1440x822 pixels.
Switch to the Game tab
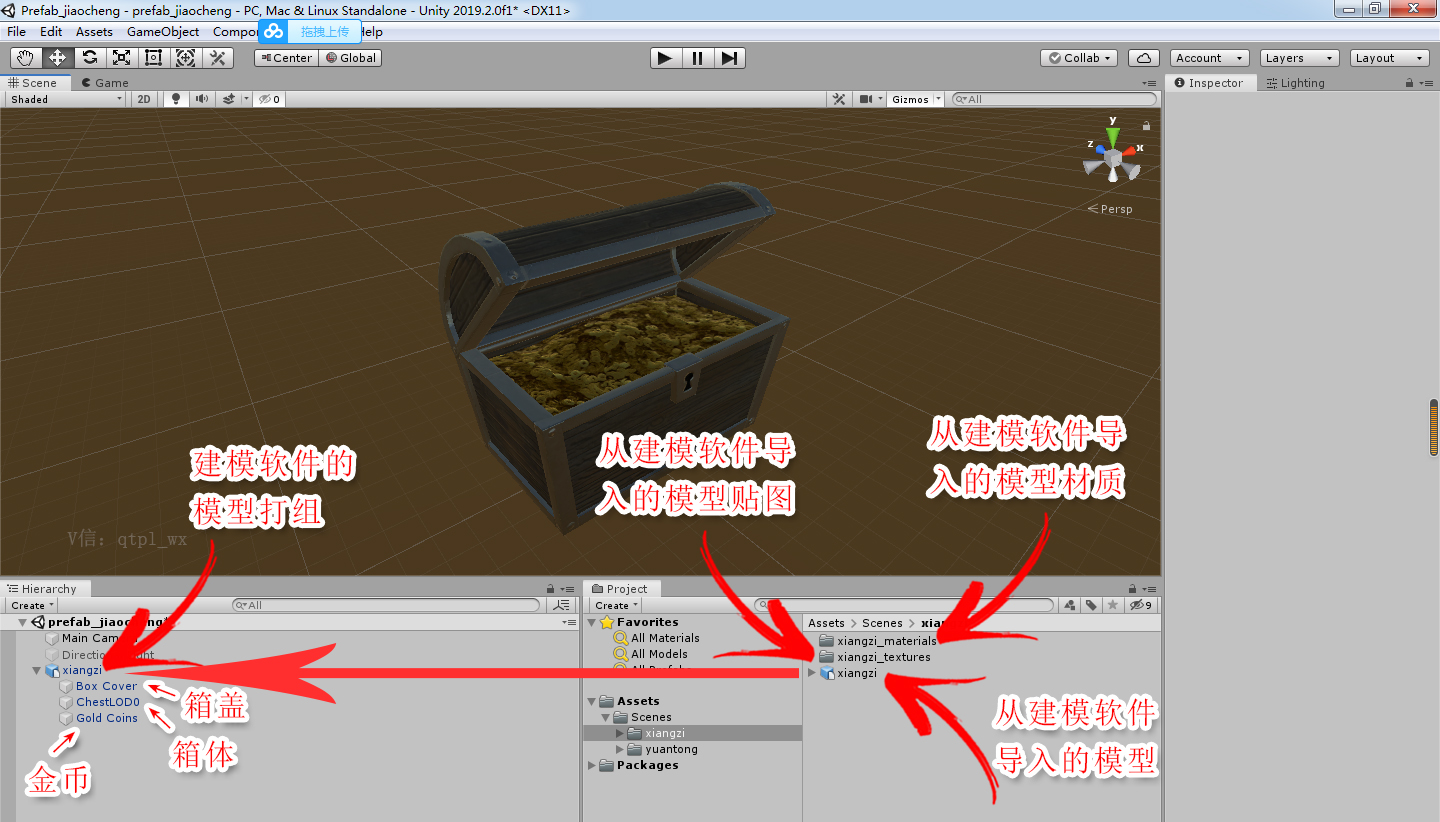[106, 83]
